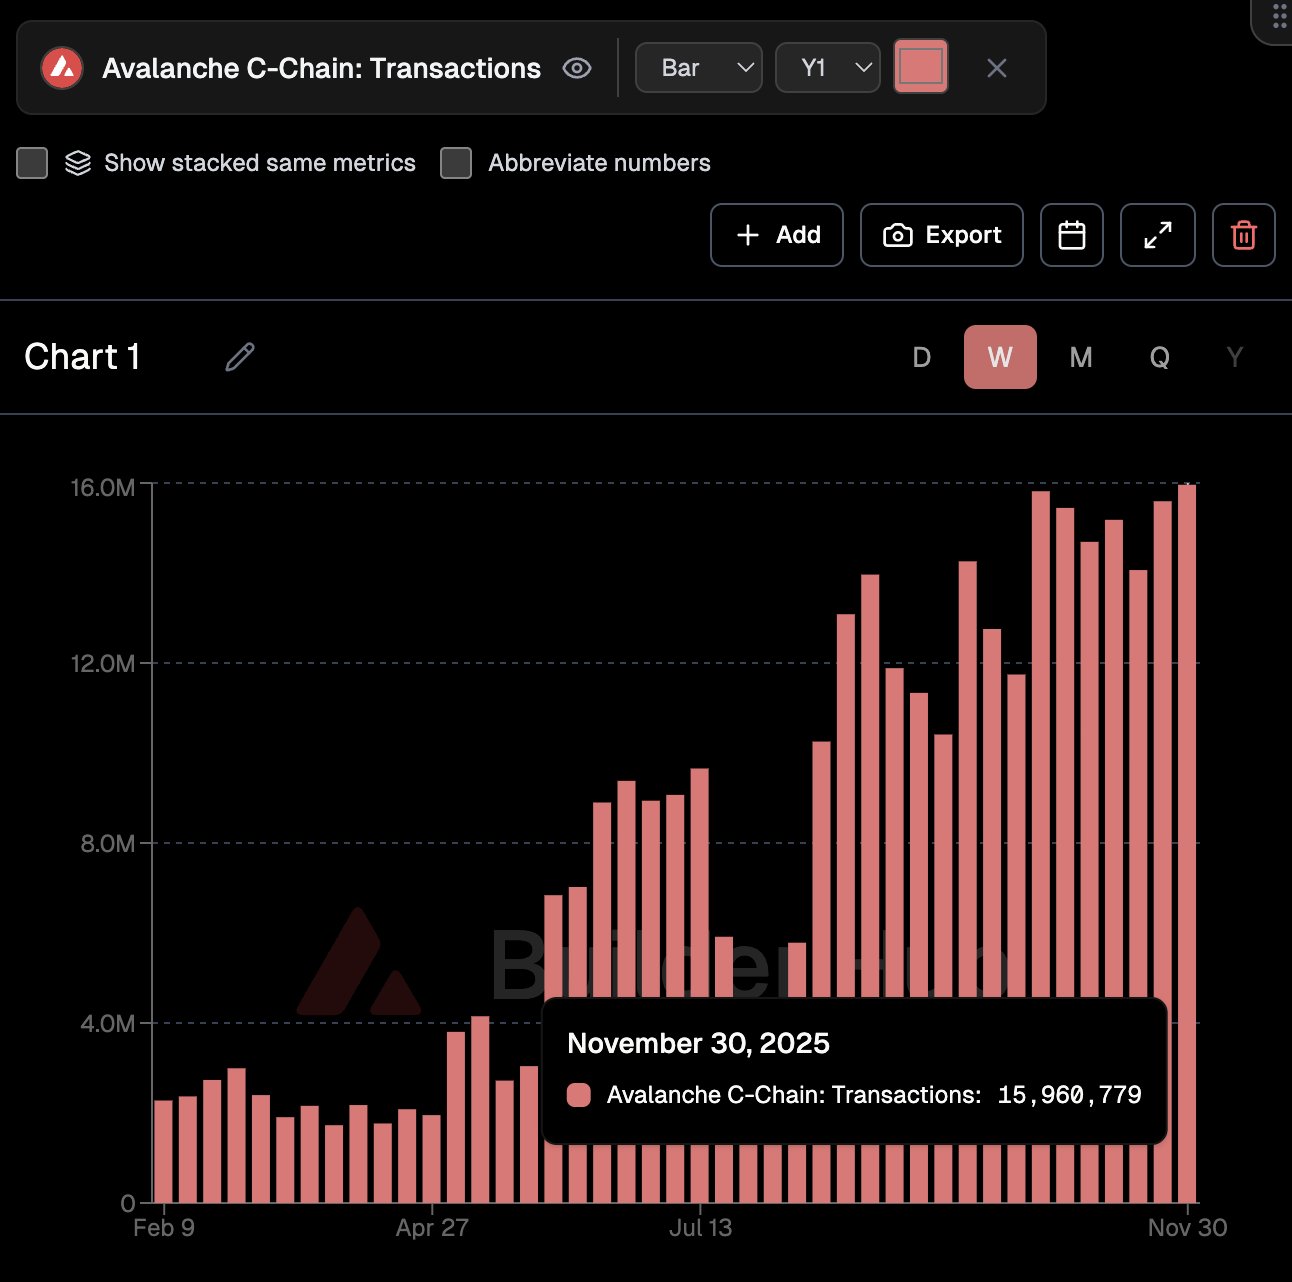
Task: Select the weekly (W) interval
Action: click(x=1000, y=357)
